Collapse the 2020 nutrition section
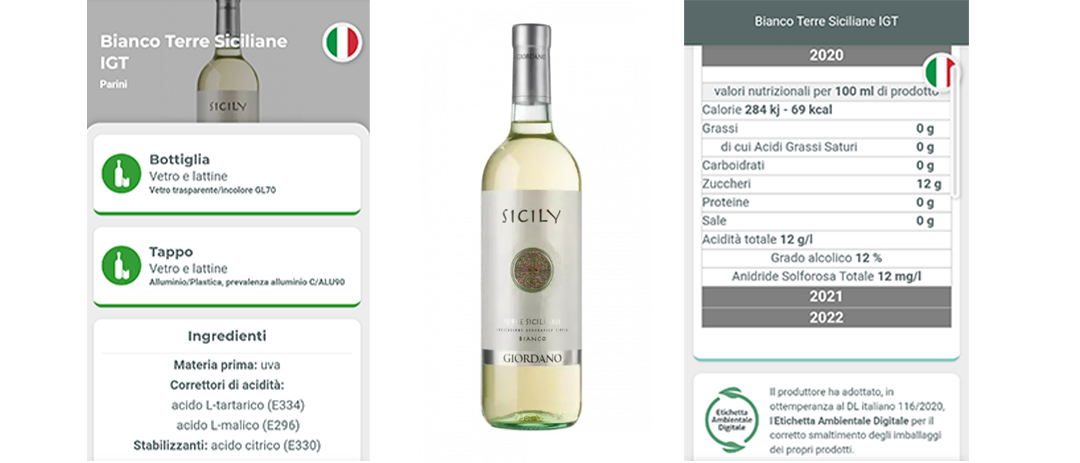The image size is (1080, 463). tap(826, 55)
